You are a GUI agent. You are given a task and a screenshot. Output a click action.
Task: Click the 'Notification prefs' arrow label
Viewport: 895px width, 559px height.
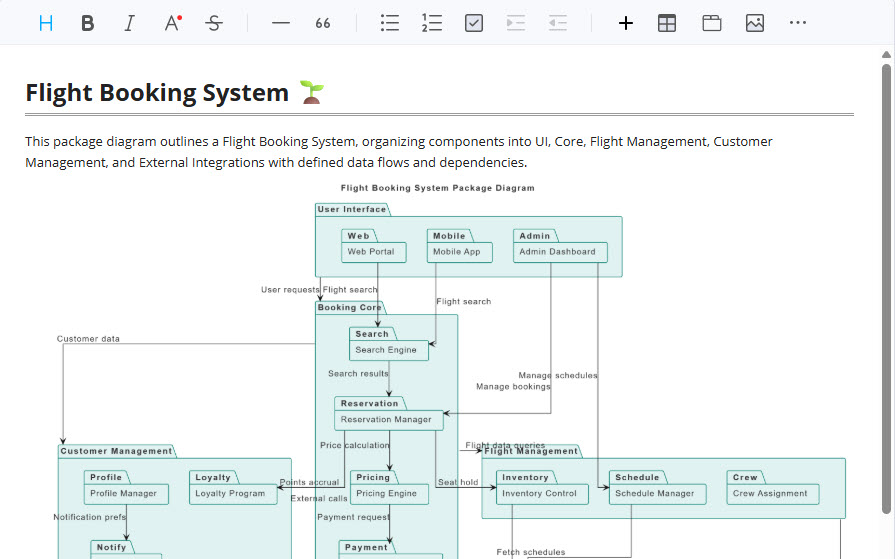[x=90, y=517]
